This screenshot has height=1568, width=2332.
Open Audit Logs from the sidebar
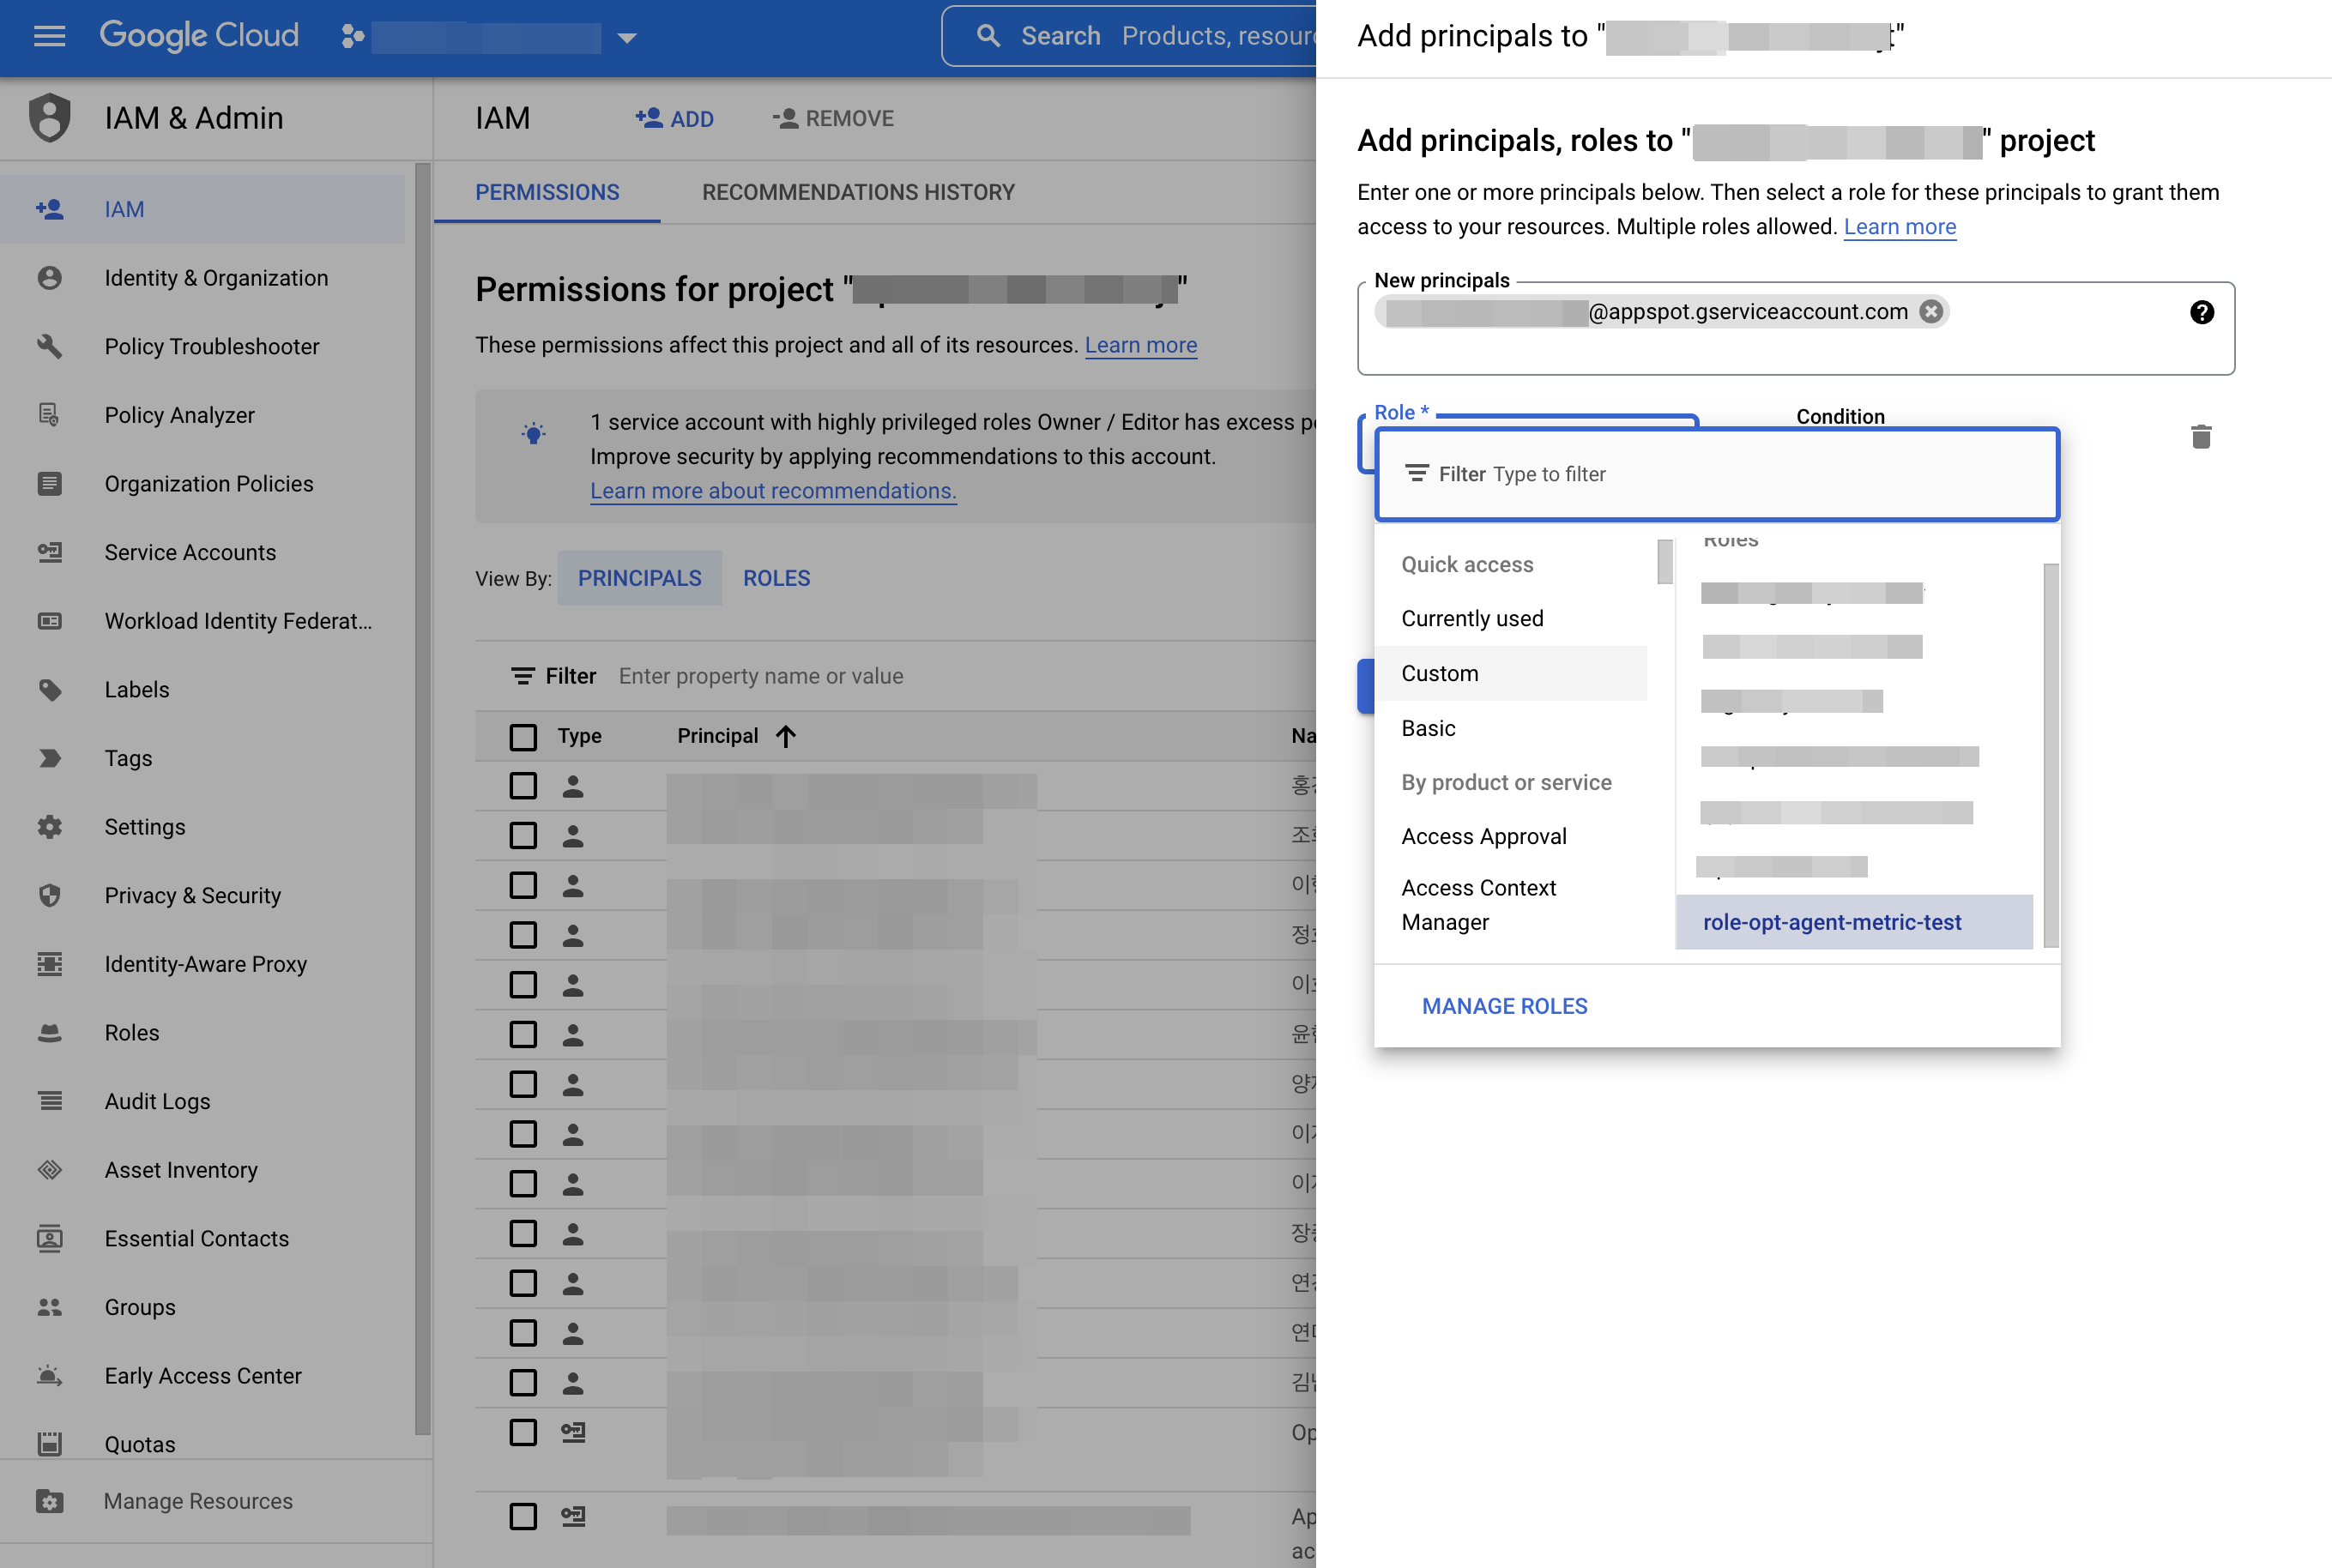pos(157,1101)
